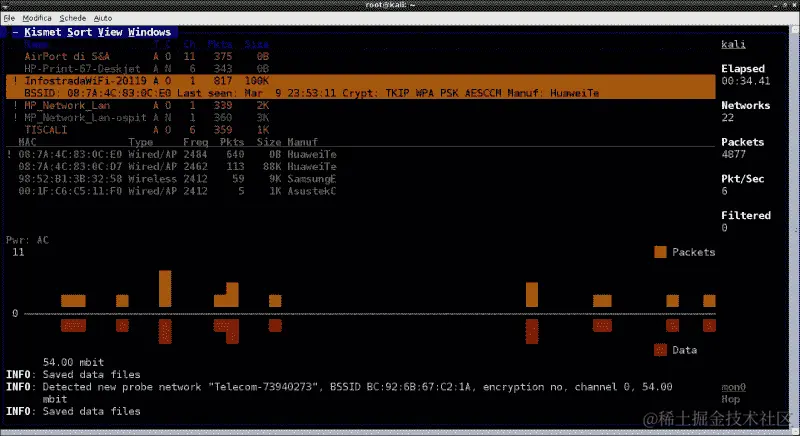This screenshot has height=436, width=800.
Task: Open the Aiuto menu
Action: [103, 18]
